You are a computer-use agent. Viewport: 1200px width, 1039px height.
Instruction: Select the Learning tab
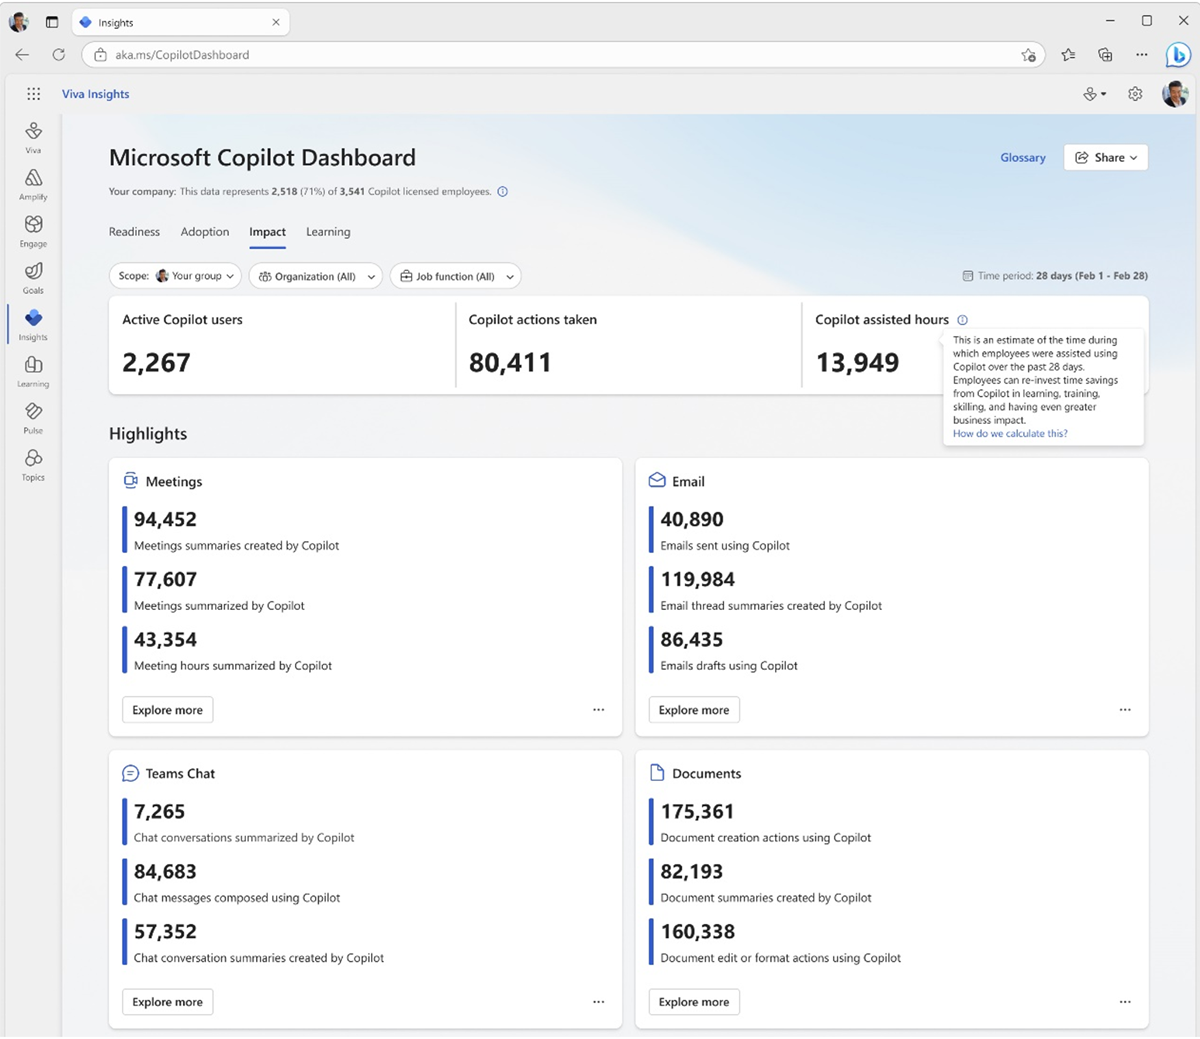click(328, 232)
